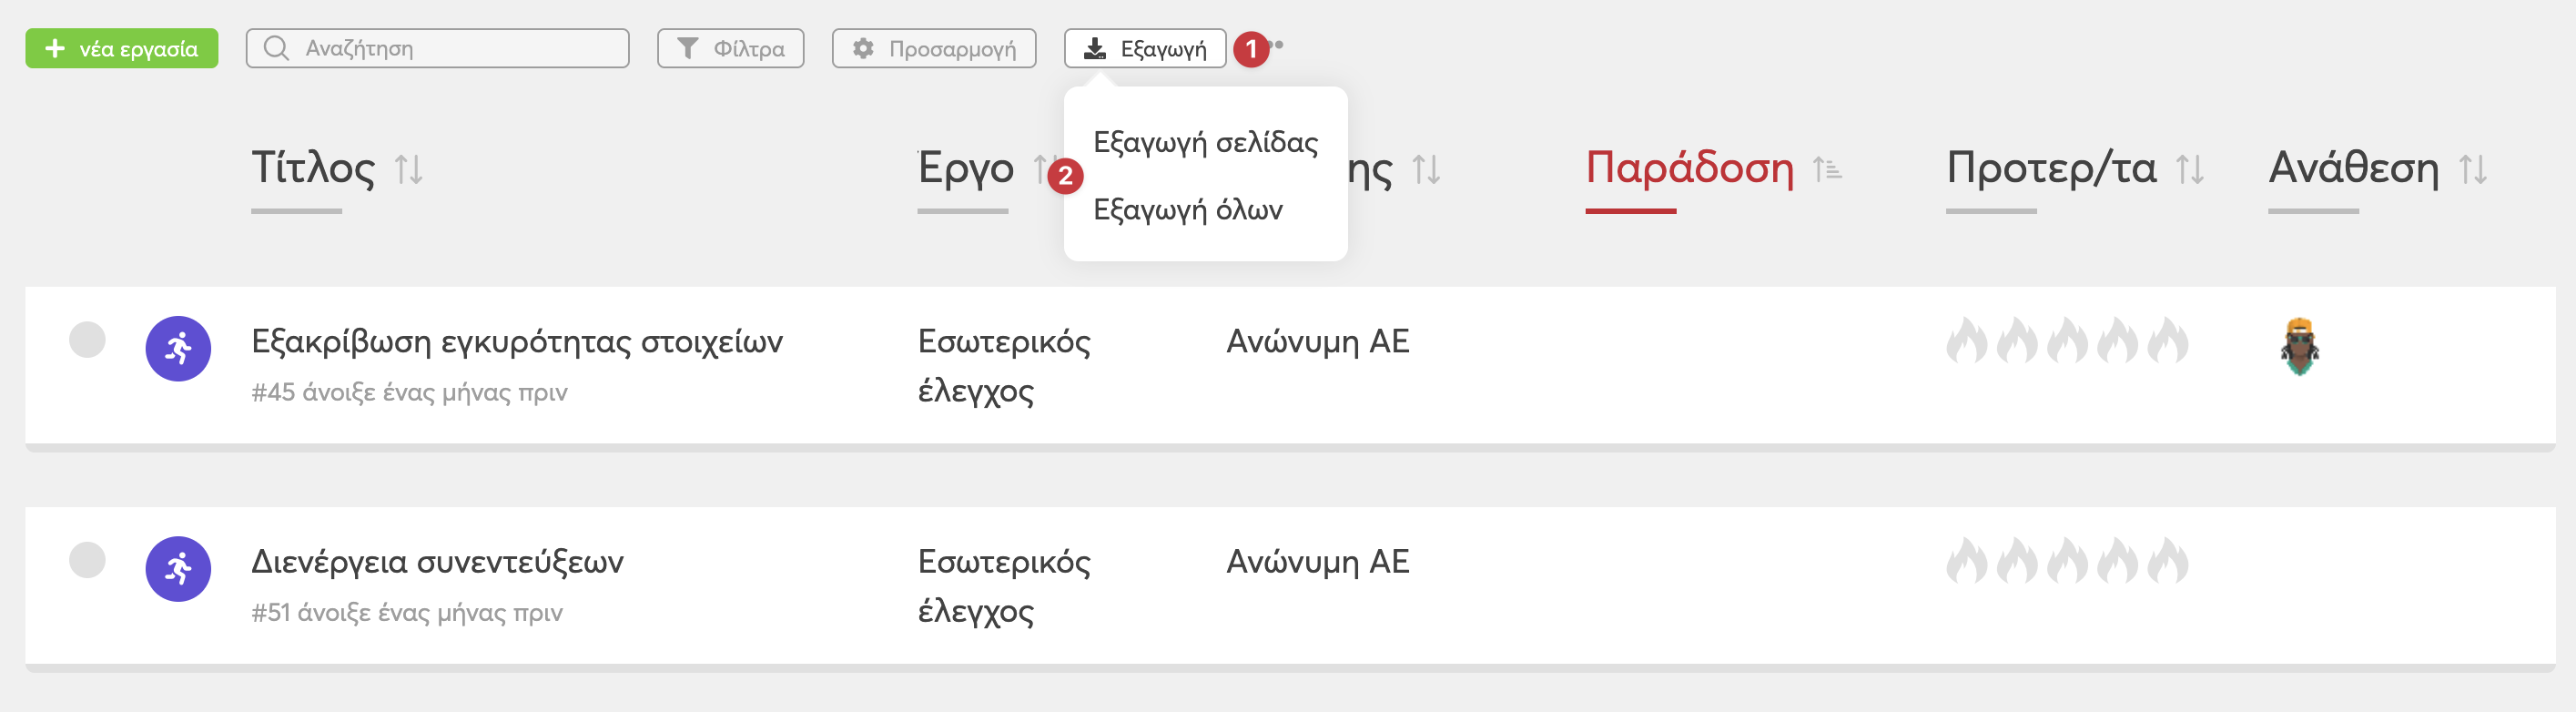Open task Εξακρίβωση εγκυρότητας στοιχείων
Screen dimensions: 2576x712
point(516,342)
